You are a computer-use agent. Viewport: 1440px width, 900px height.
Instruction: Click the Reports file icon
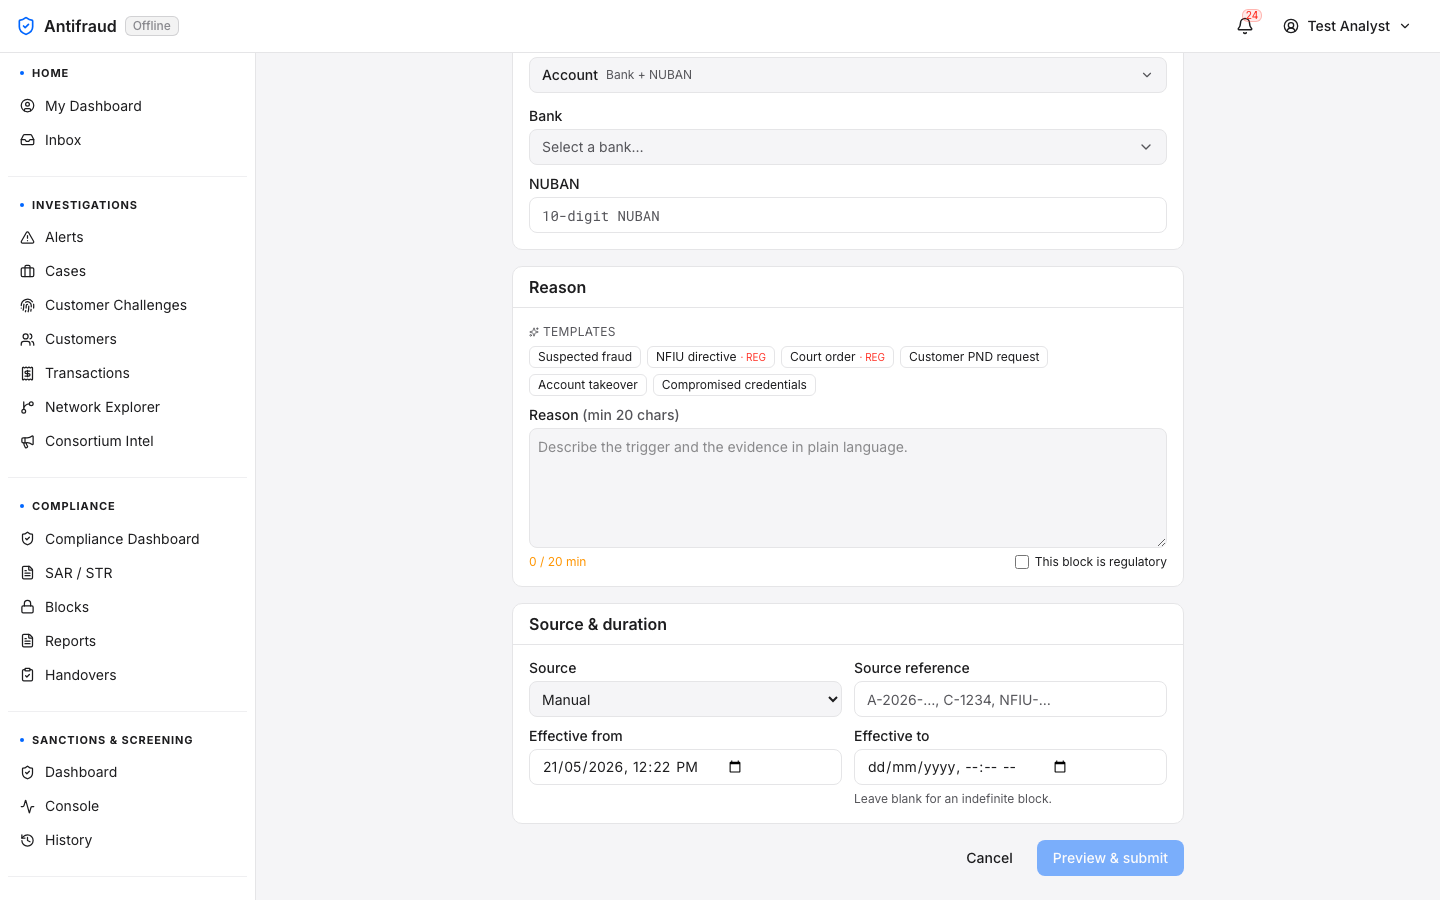28,641
